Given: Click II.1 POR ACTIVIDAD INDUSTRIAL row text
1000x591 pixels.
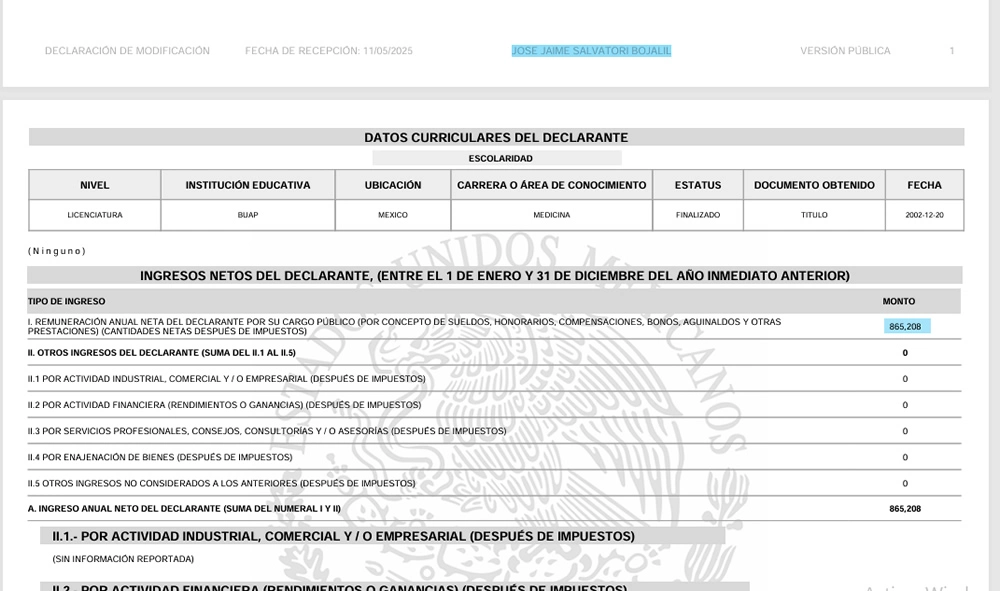Looking at the screenshot, I should tap(226, 379).
